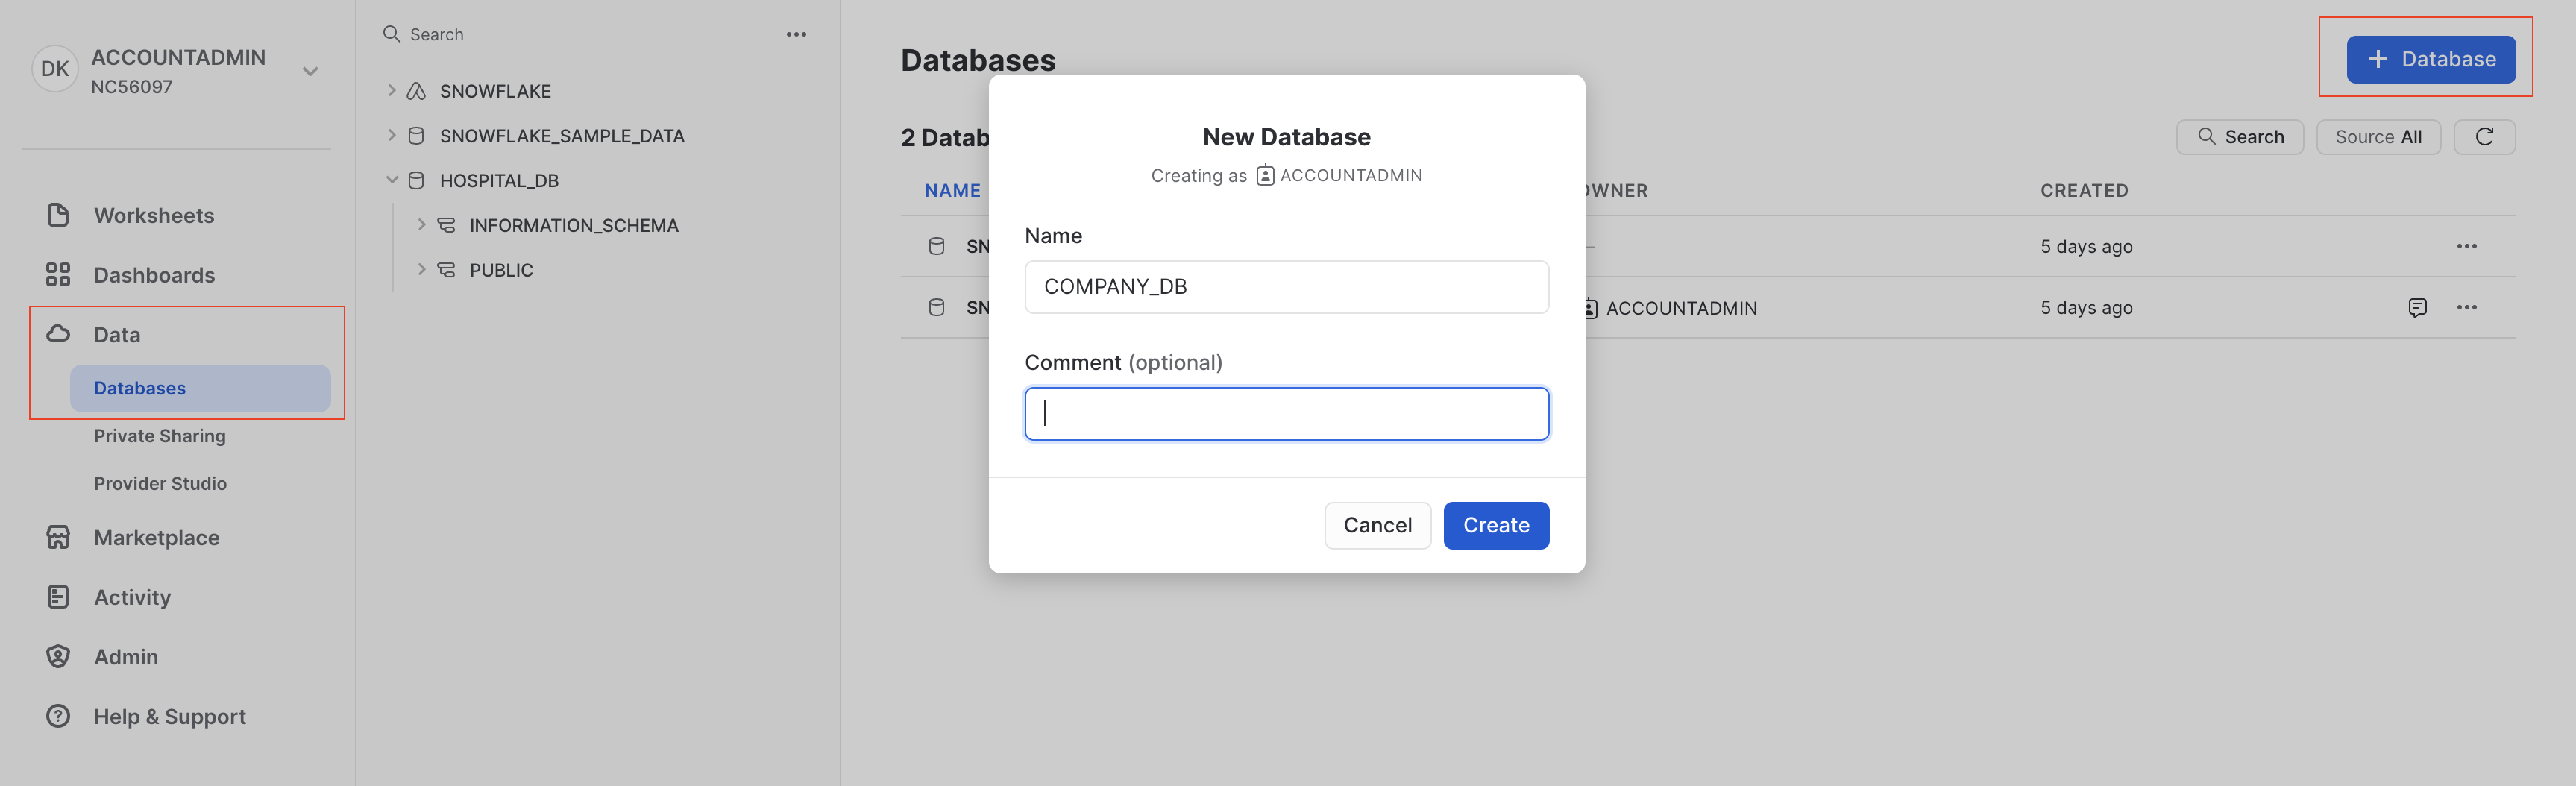Collapse the HOSPITAL_DB tree node
Viewport: 2576px width, 786px height.
coord(392,181)
